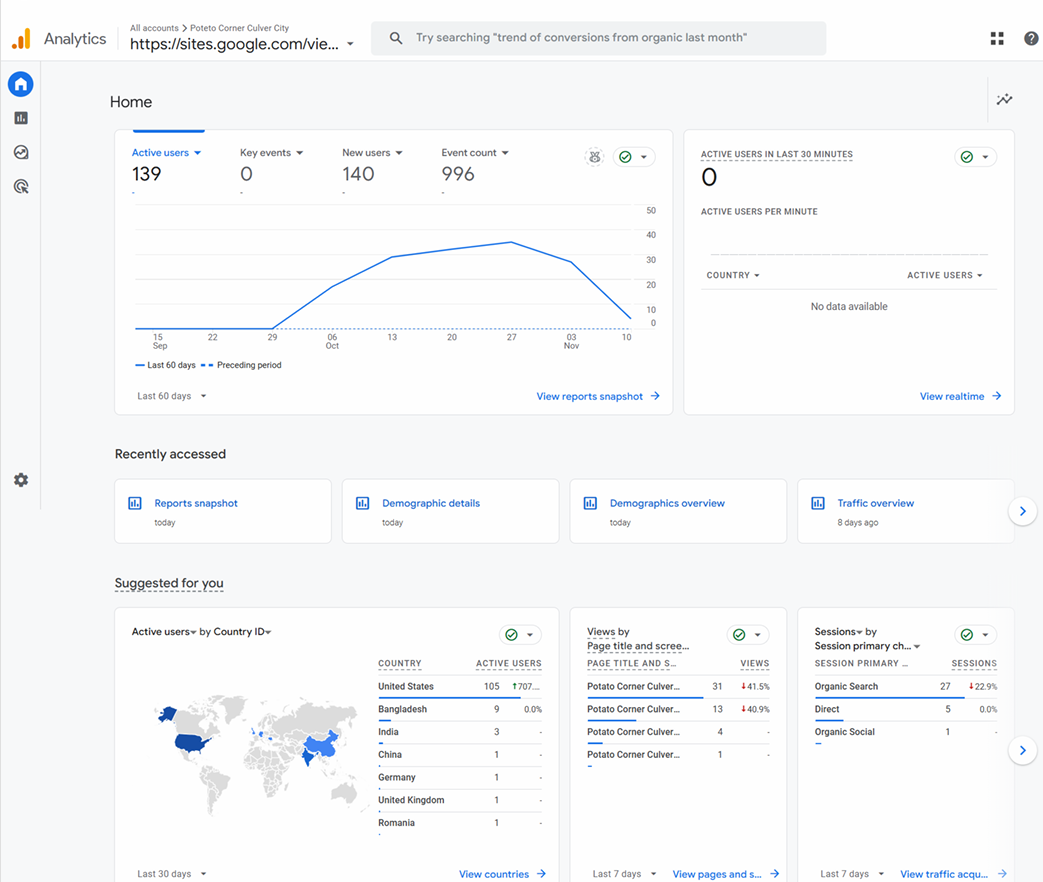Open the Explore icon in sidebar
The height and width of the screenshot is (882, 1043).
coord(21,153)
